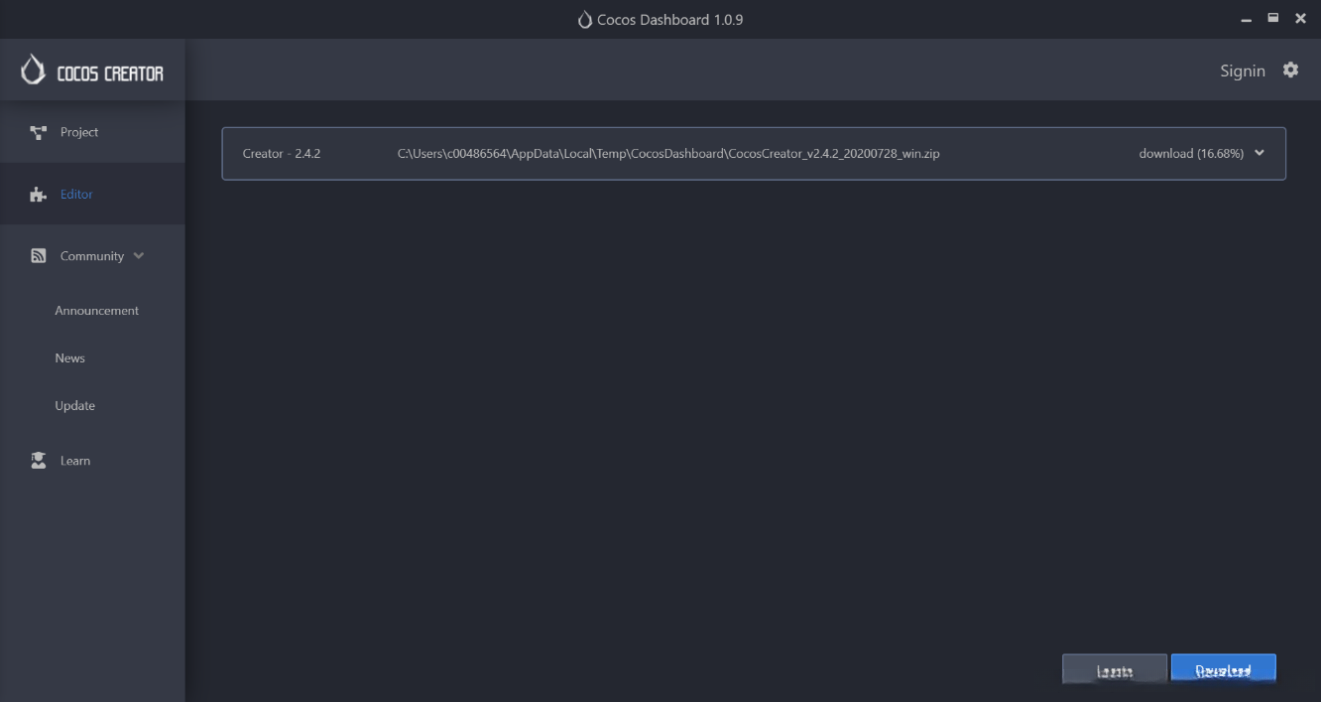
Task: Click the Cocos Dashboard title bar icon
Action: (585, 20)
